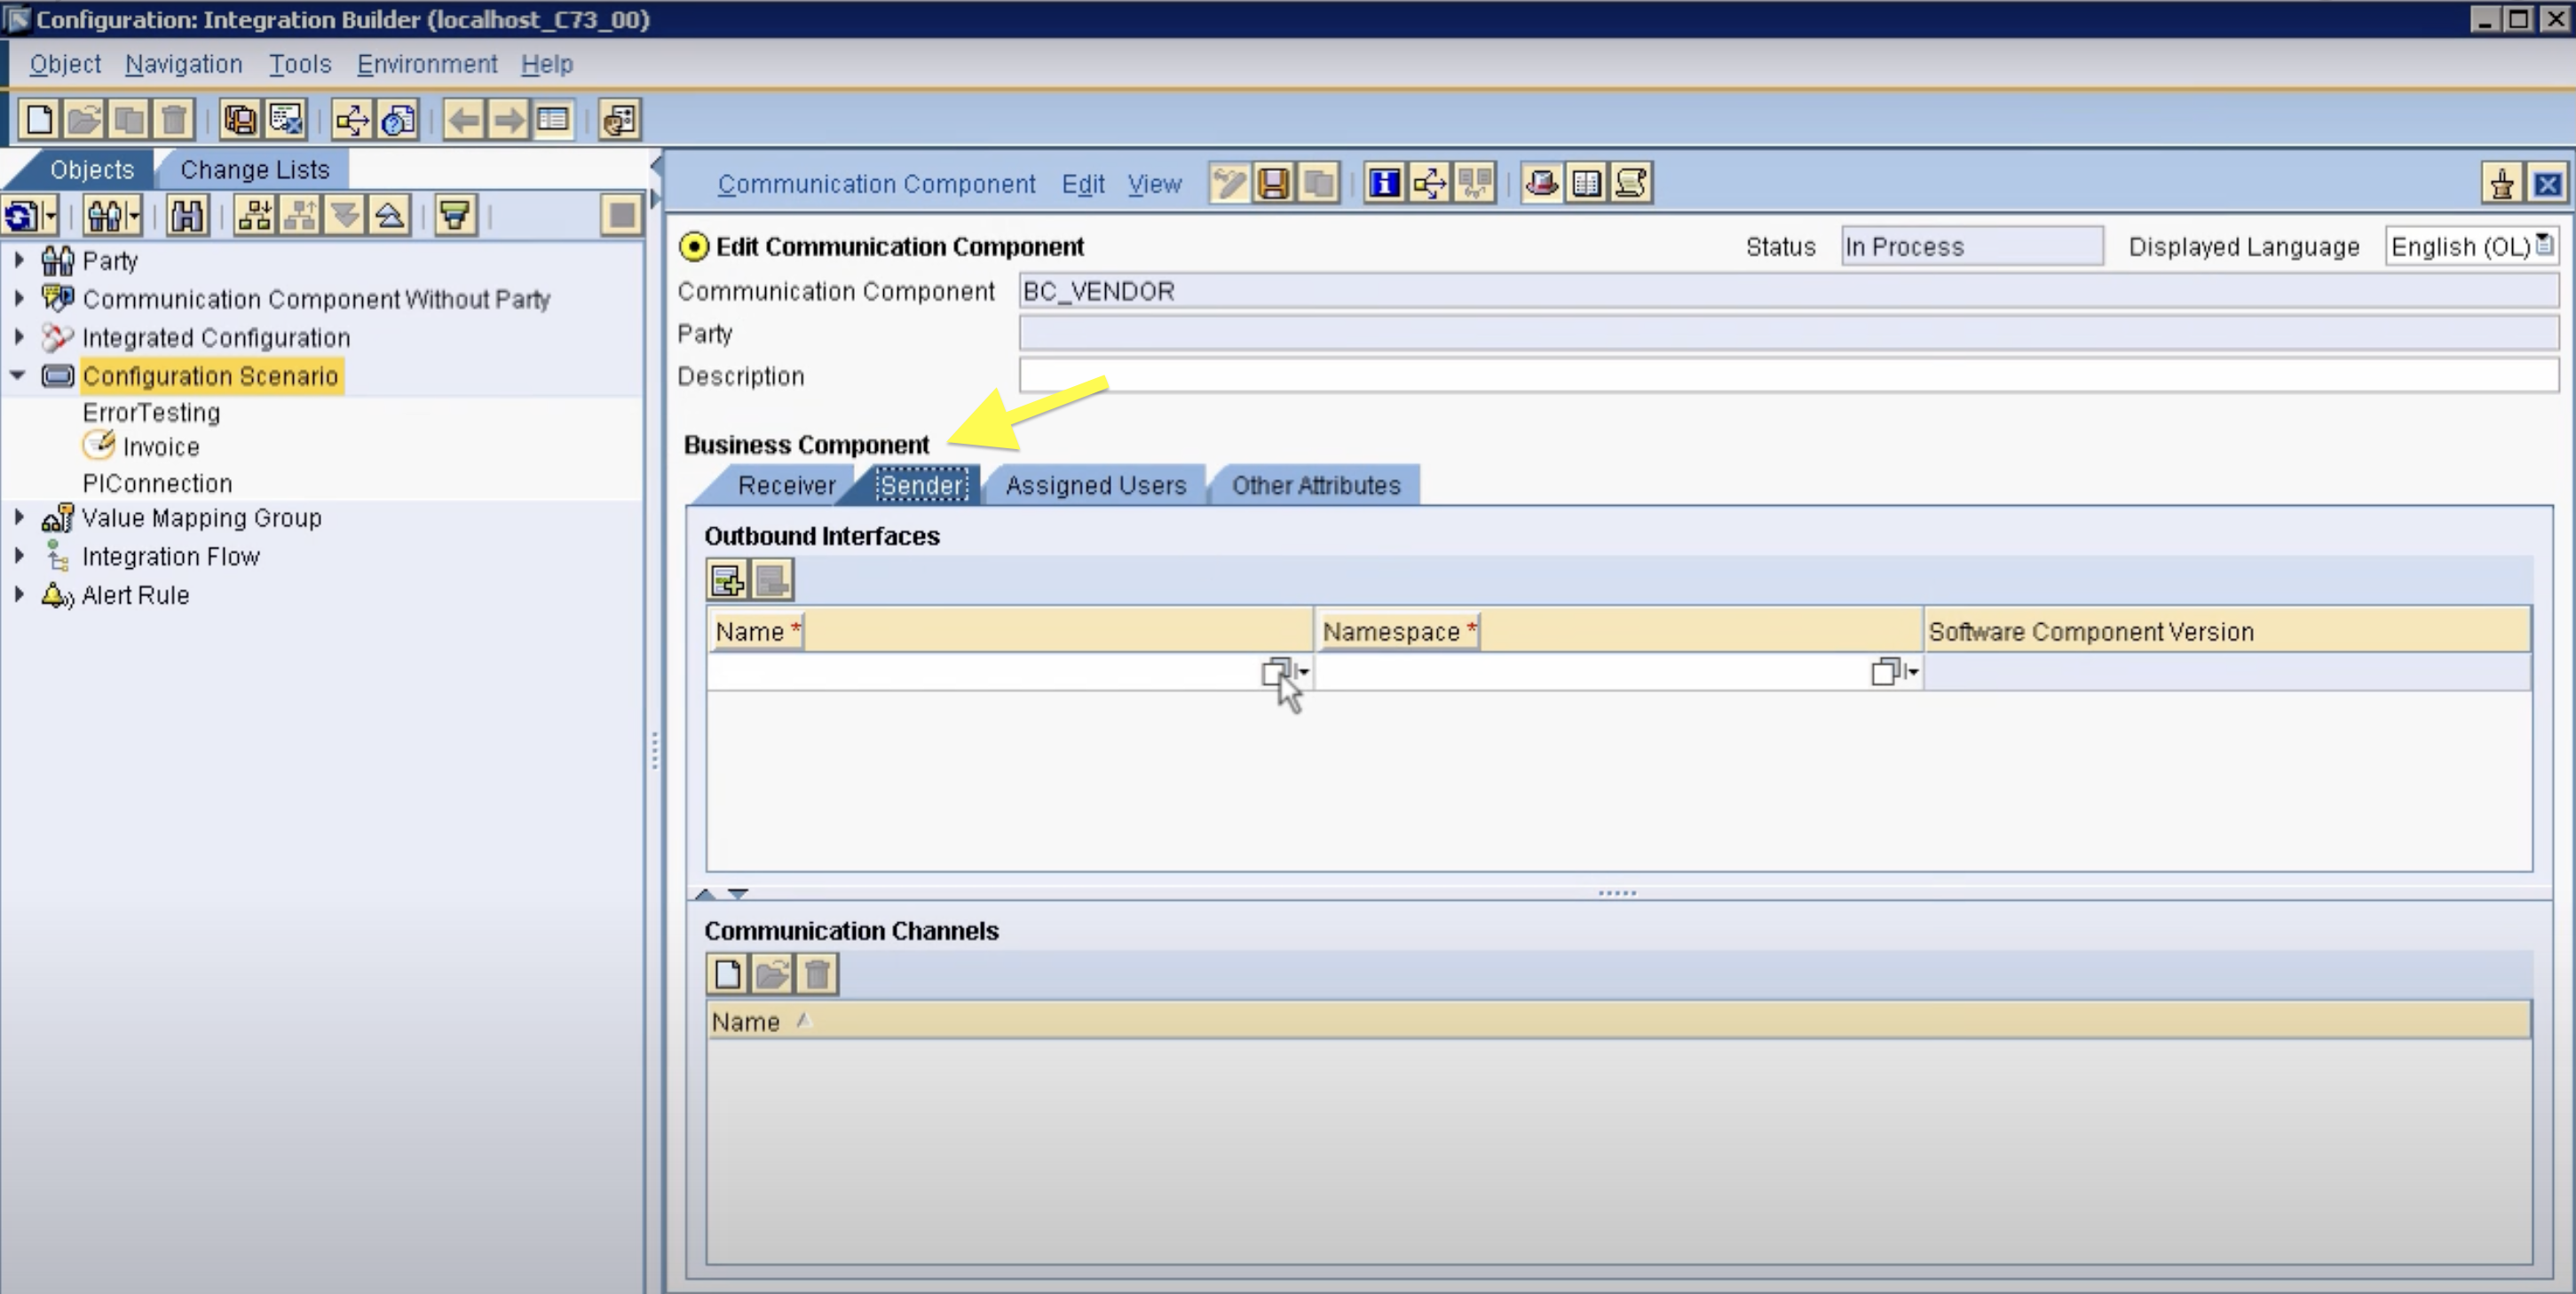Expand the Party tree node
2576x1294 pixels.
pos(18,260)
